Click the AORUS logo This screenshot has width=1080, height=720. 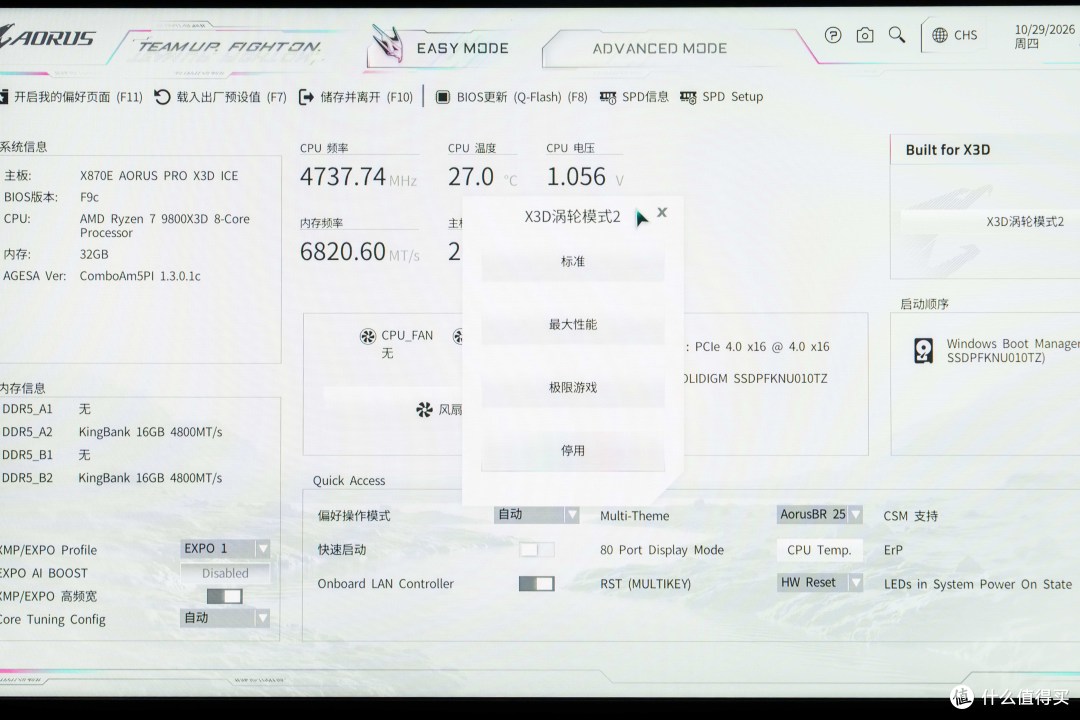[x=47, y=37]
